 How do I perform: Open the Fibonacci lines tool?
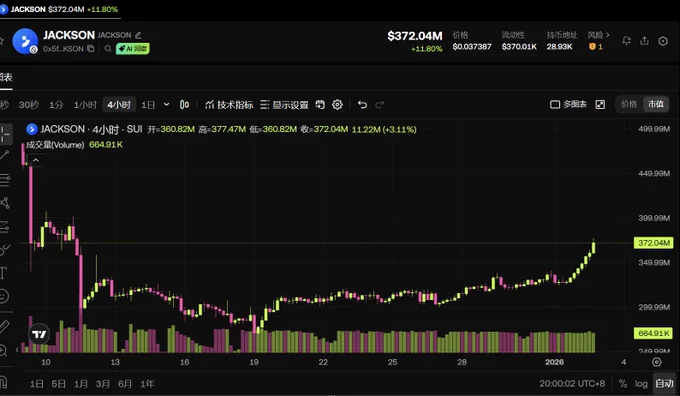click(4, 180)
